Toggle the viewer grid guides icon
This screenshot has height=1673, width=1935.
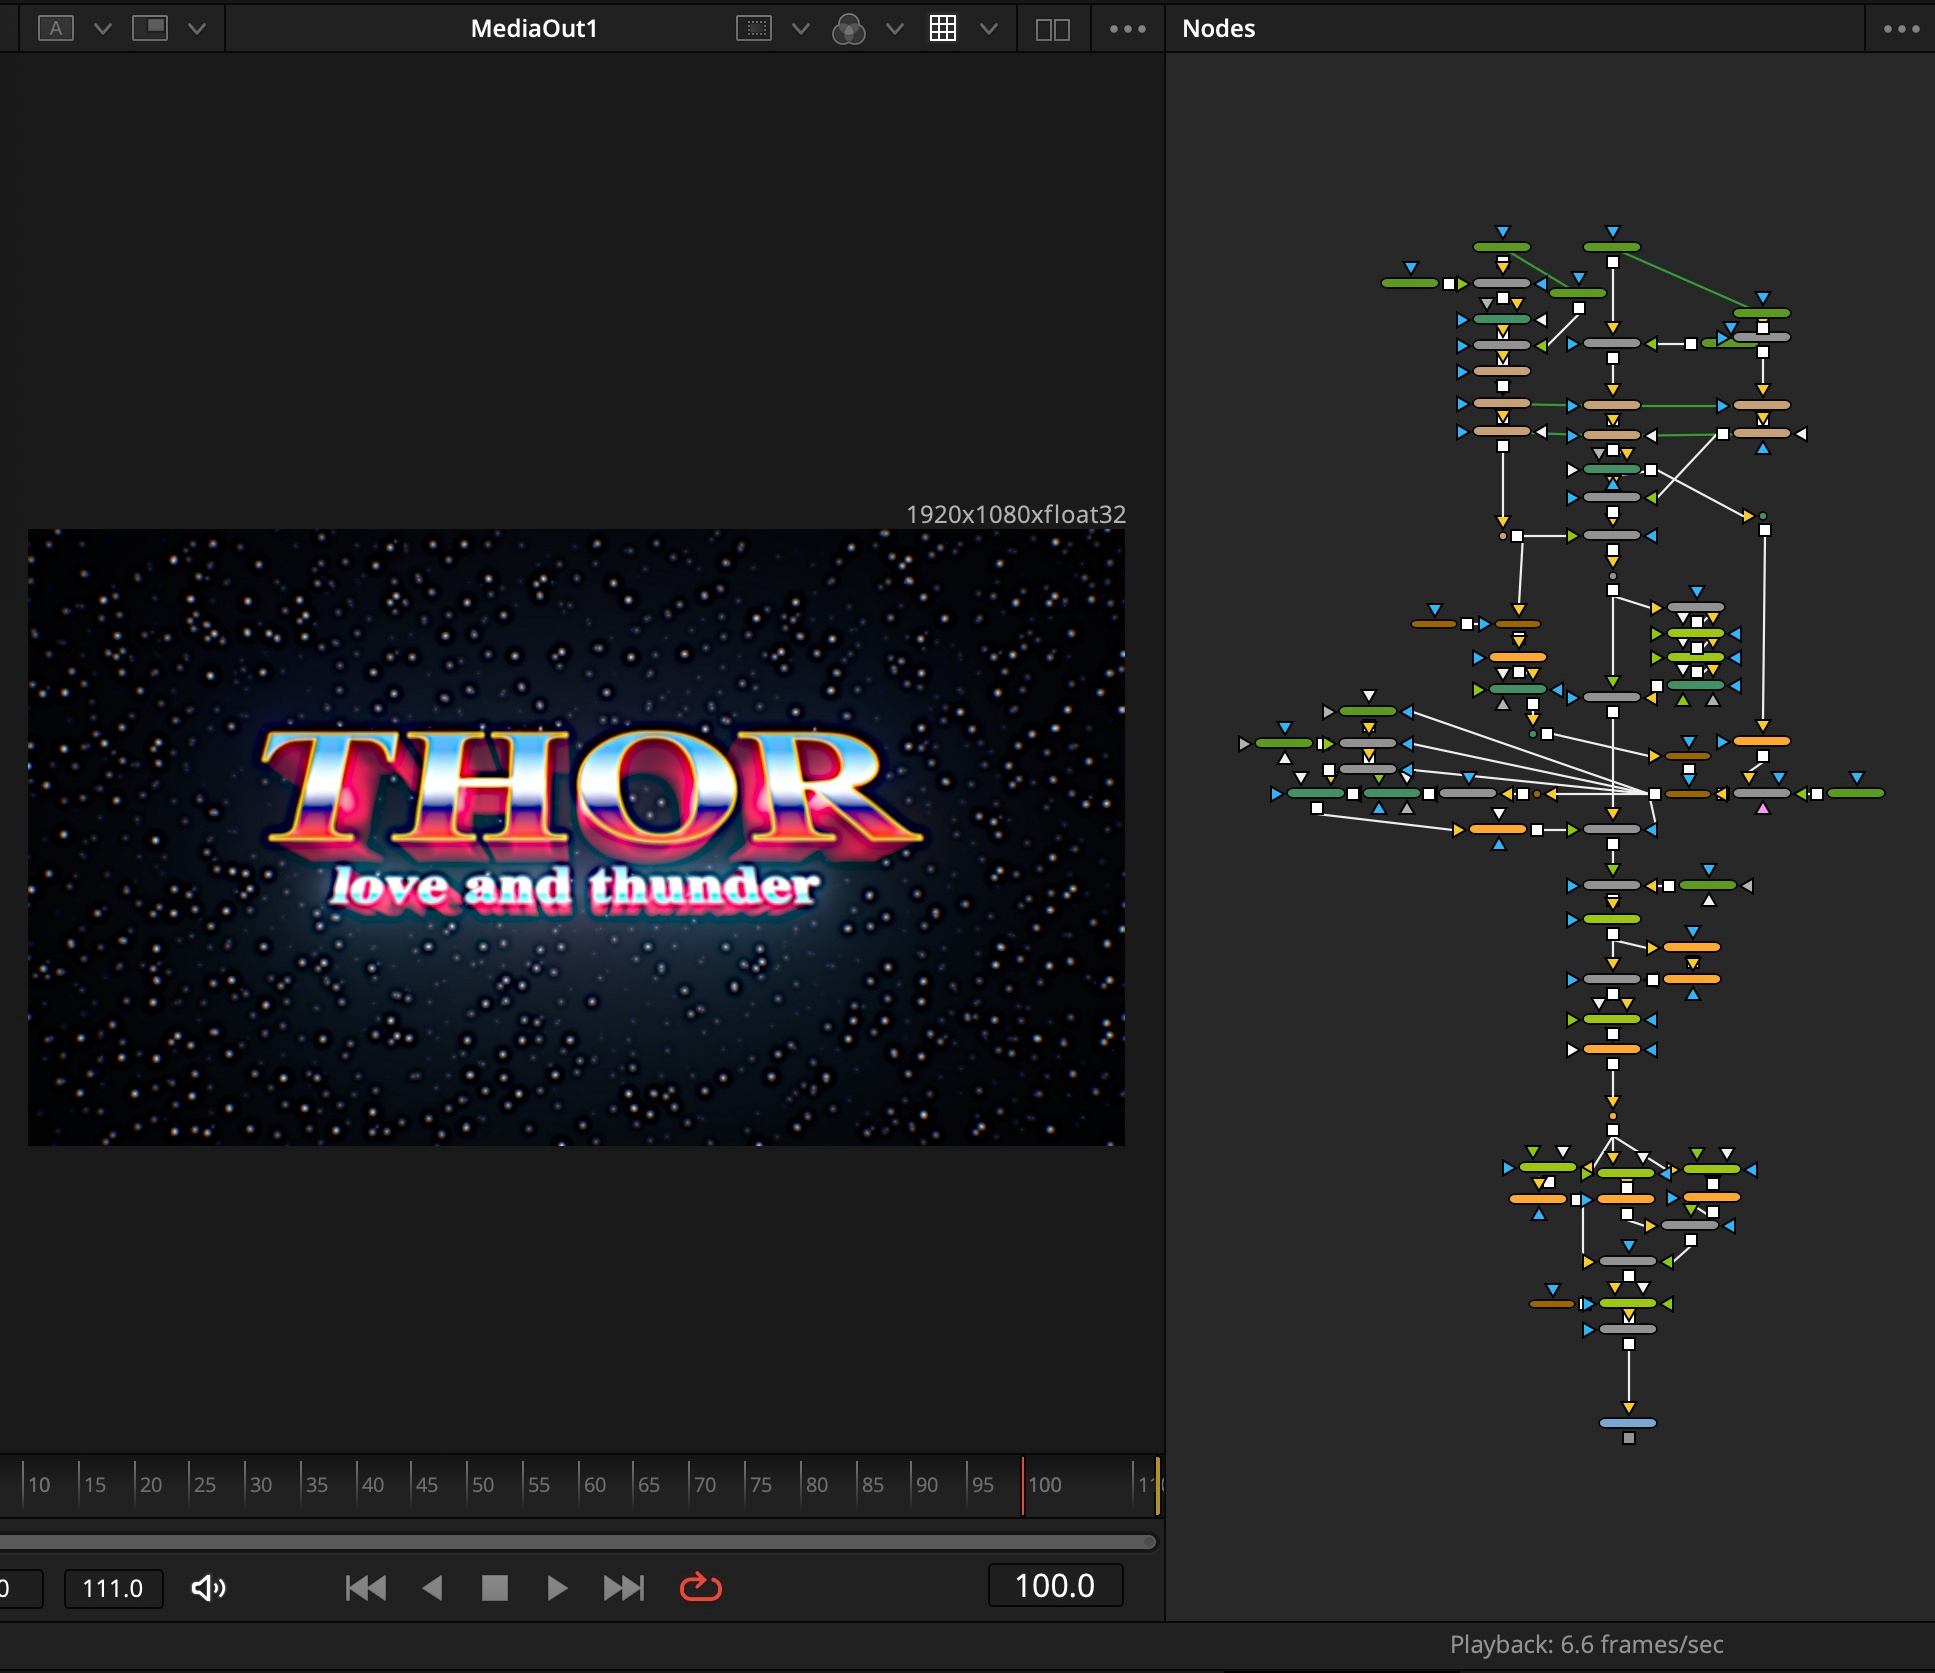pyautogui.click(x=942, y=28)
